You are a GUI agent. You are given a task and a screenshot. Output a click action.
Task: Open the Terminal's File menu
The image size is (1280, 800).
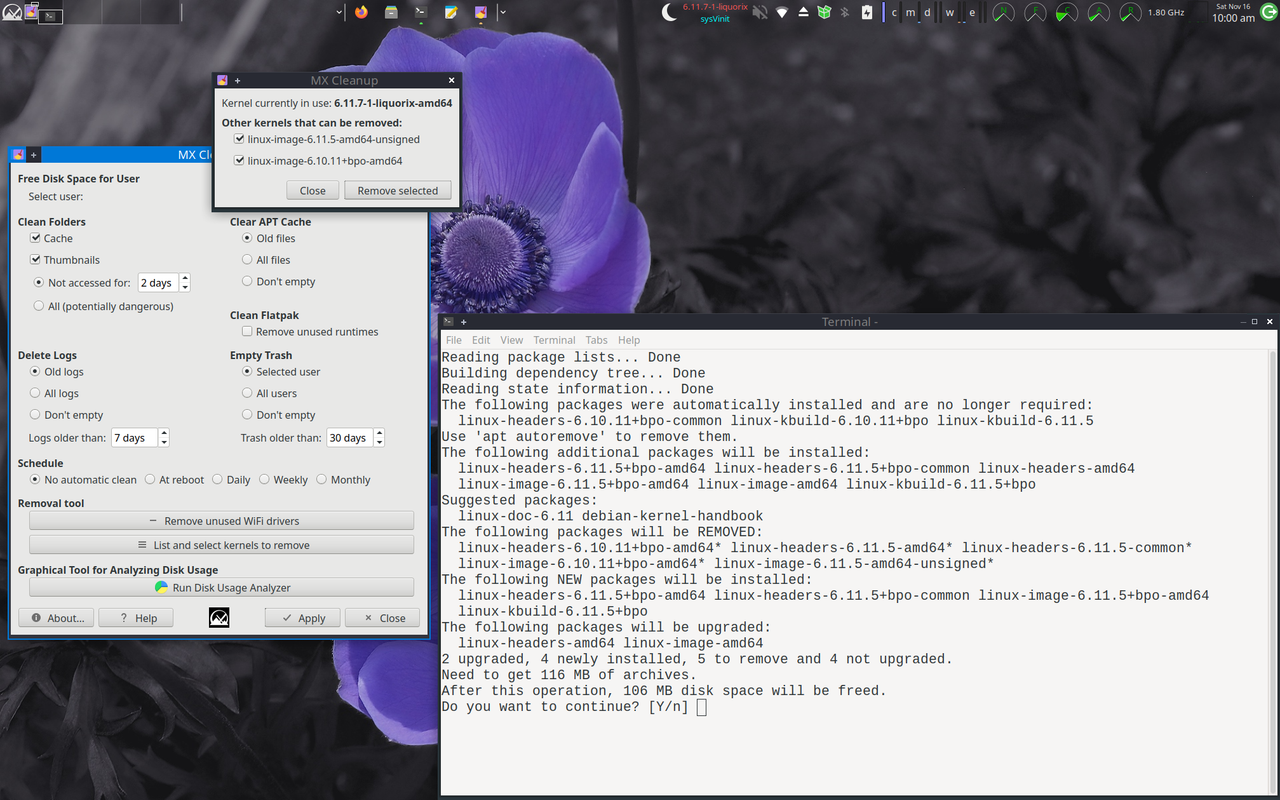[453, 339]
